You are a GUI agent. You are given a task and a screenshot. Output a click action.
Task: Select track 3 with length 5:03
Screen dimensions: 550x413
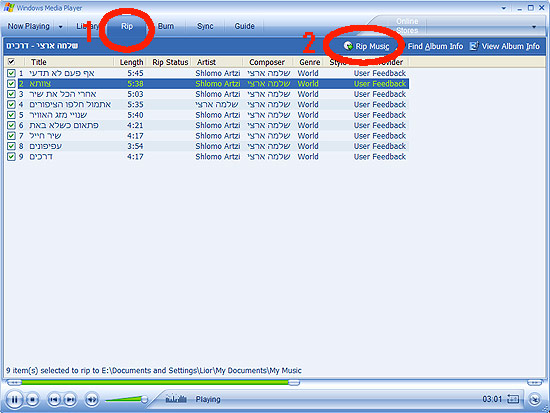pyautogui.click(x=213, y=94)
